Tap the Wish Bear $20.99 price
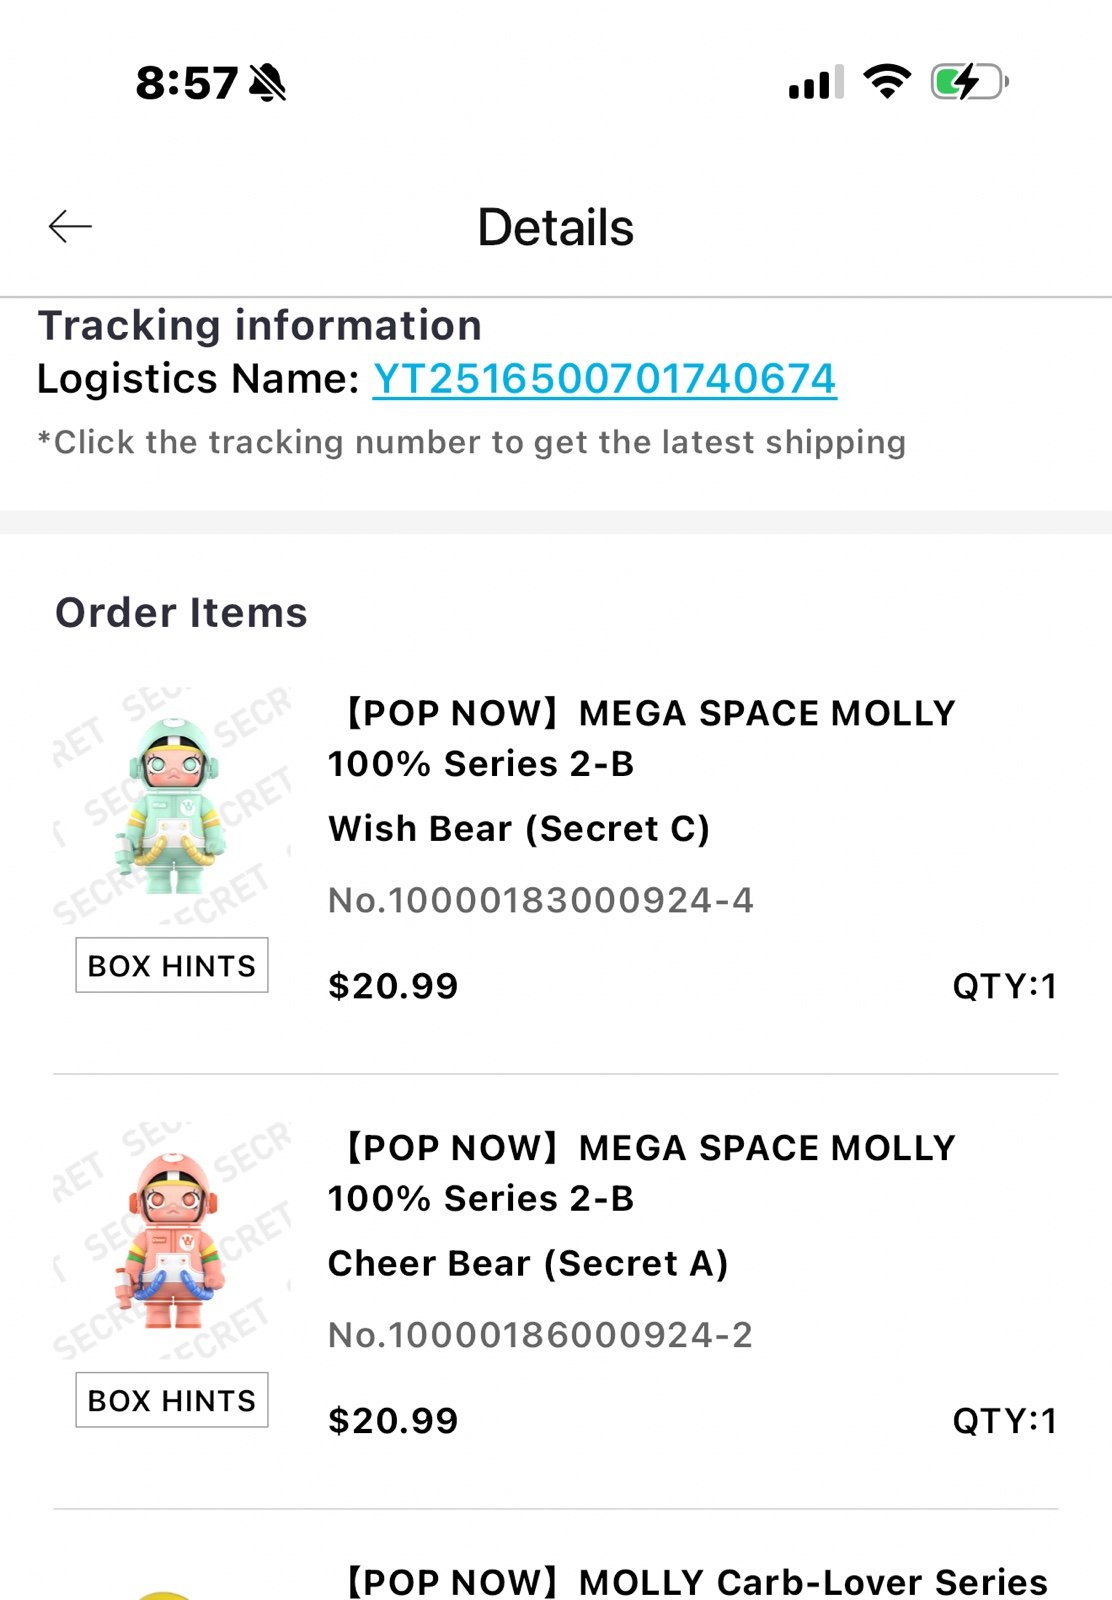 tap(393, 986)
